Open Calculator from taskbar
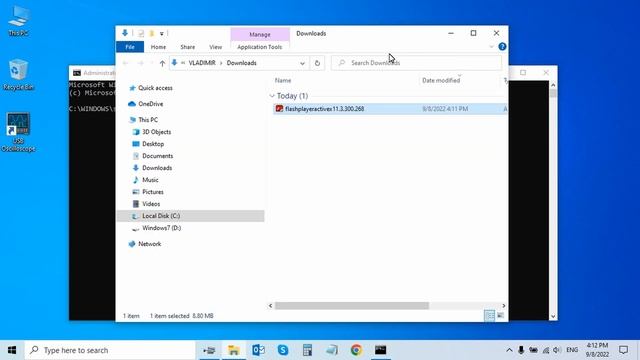The width and height of the screenshot is (640, 360). 307,350
